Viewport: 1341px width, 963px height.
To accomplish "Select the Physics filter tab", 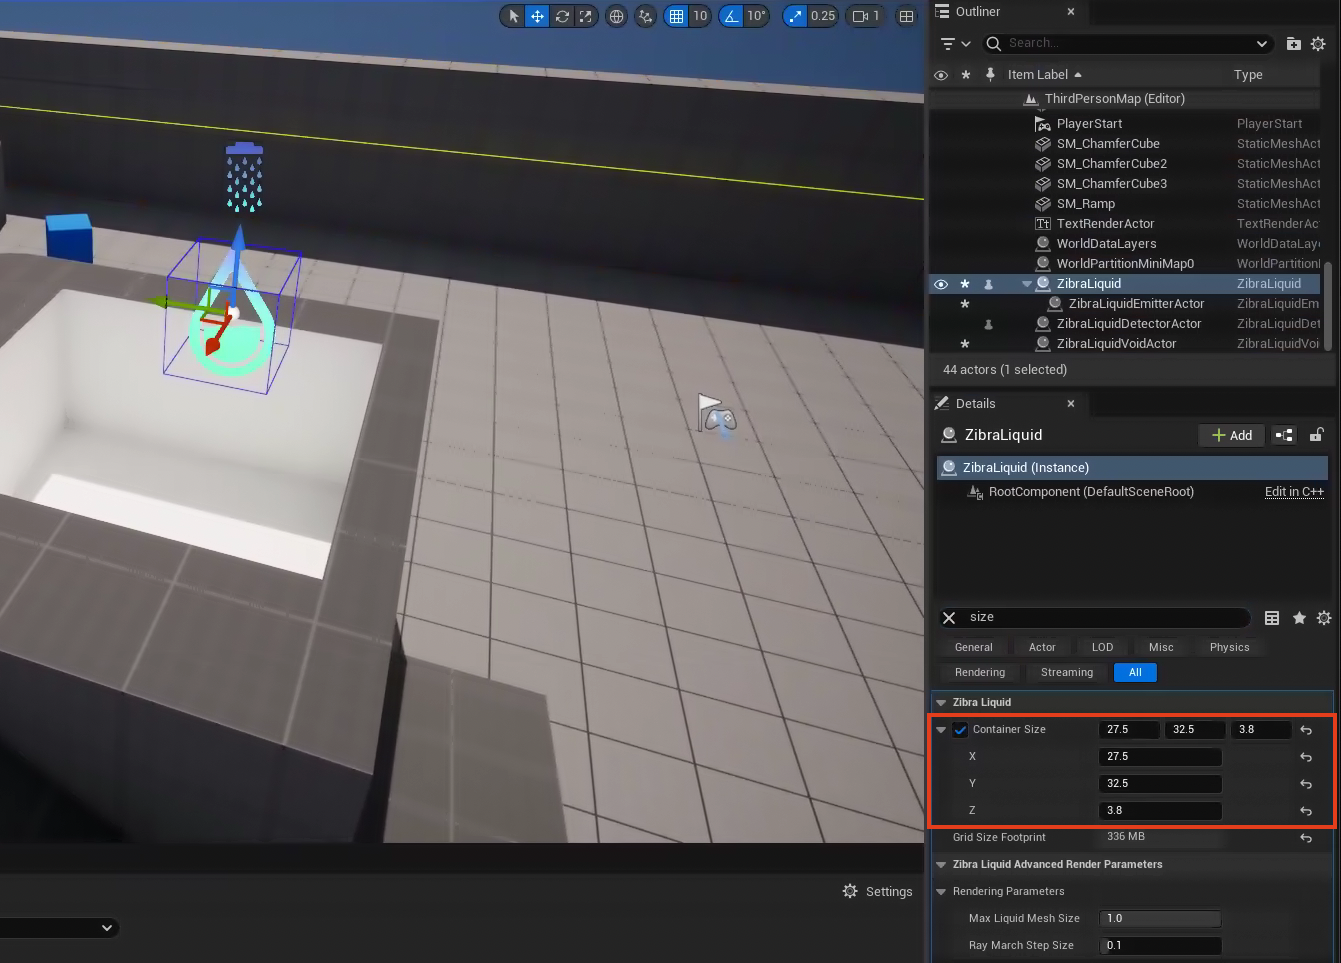I will [x=1229, y=647].
